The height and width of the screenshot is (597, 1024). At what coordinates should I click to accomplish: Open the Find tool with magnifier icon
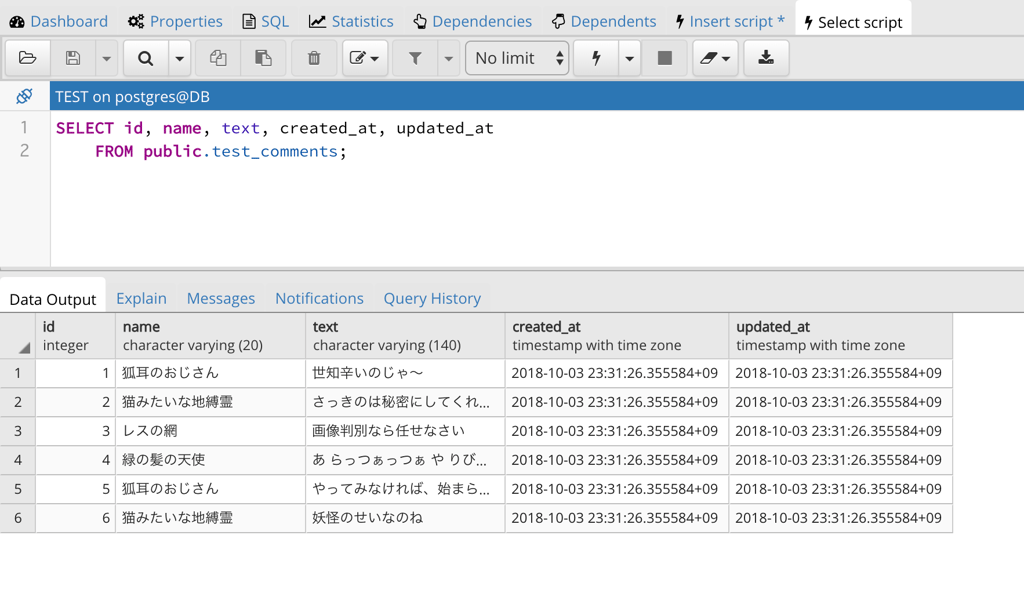144,58
